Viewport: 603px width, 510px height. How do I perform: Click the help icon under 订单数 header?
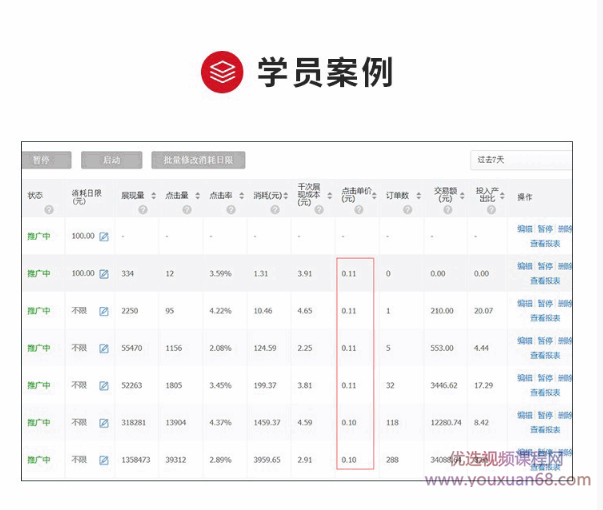tap(407, 210)
